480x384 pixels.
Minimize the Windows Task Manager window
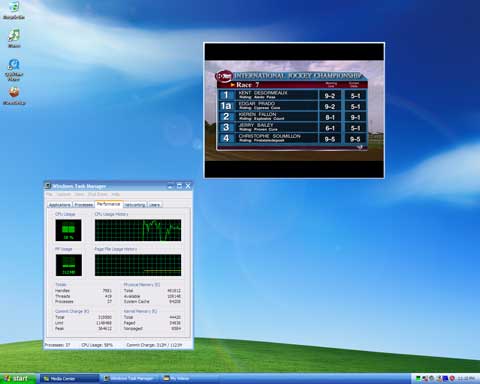pyautogui.click(x=171, y=186)
